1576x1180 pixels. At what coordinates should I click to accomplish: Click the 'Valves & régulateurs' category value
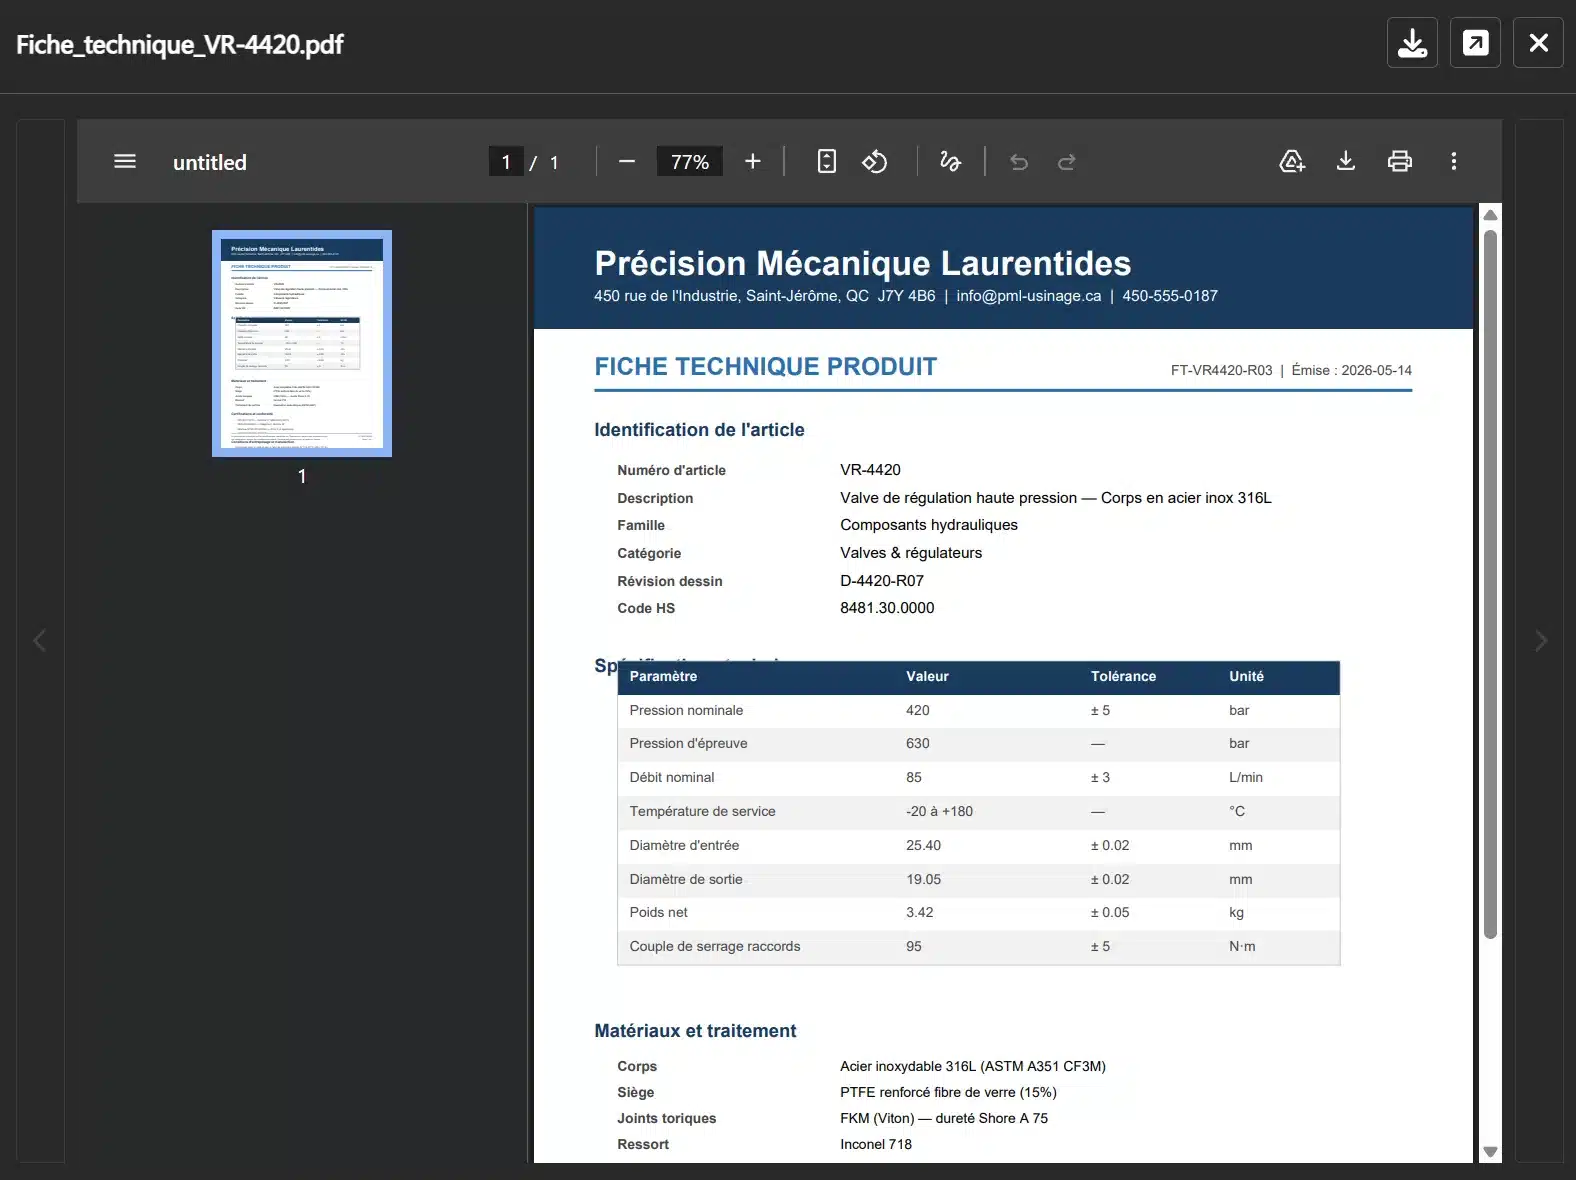point(911,553)
